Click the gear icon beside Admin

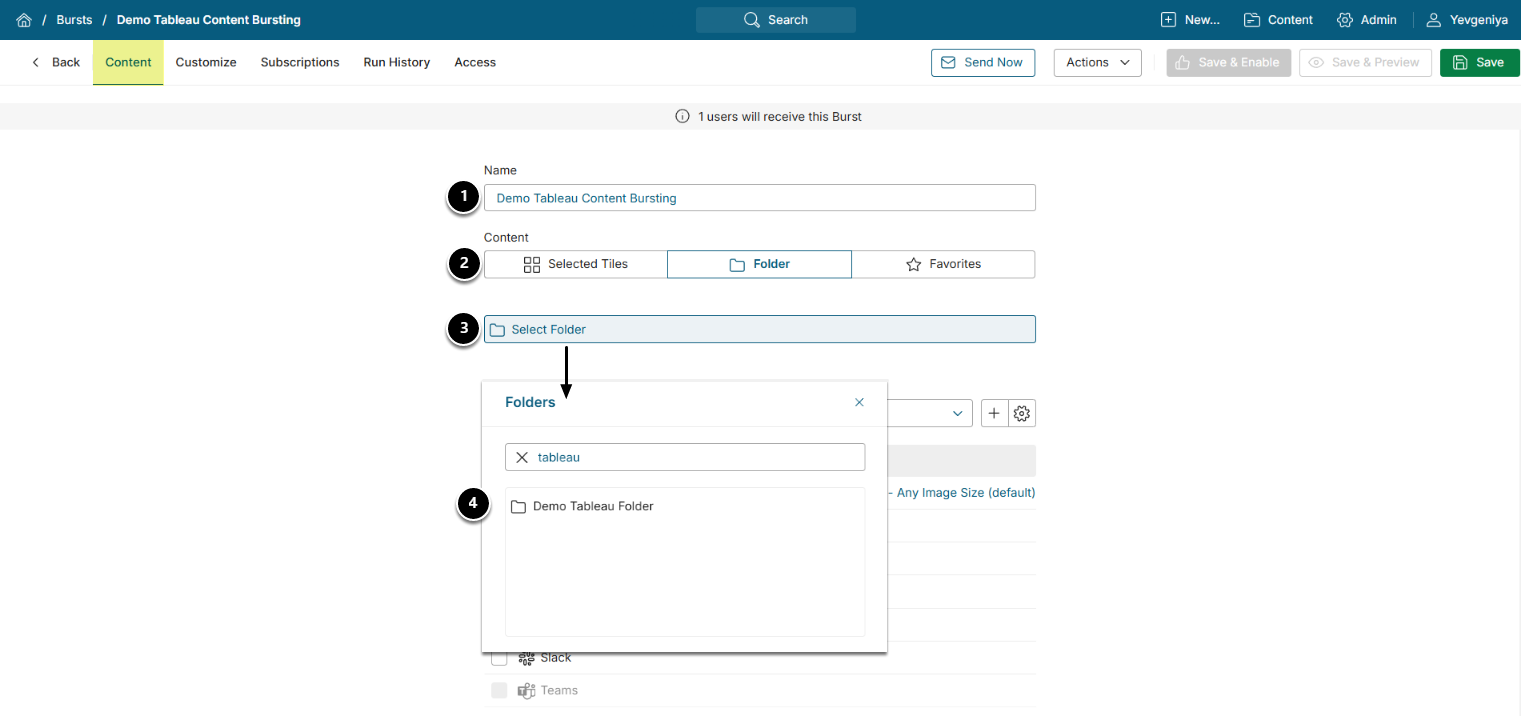[1345, 20]
